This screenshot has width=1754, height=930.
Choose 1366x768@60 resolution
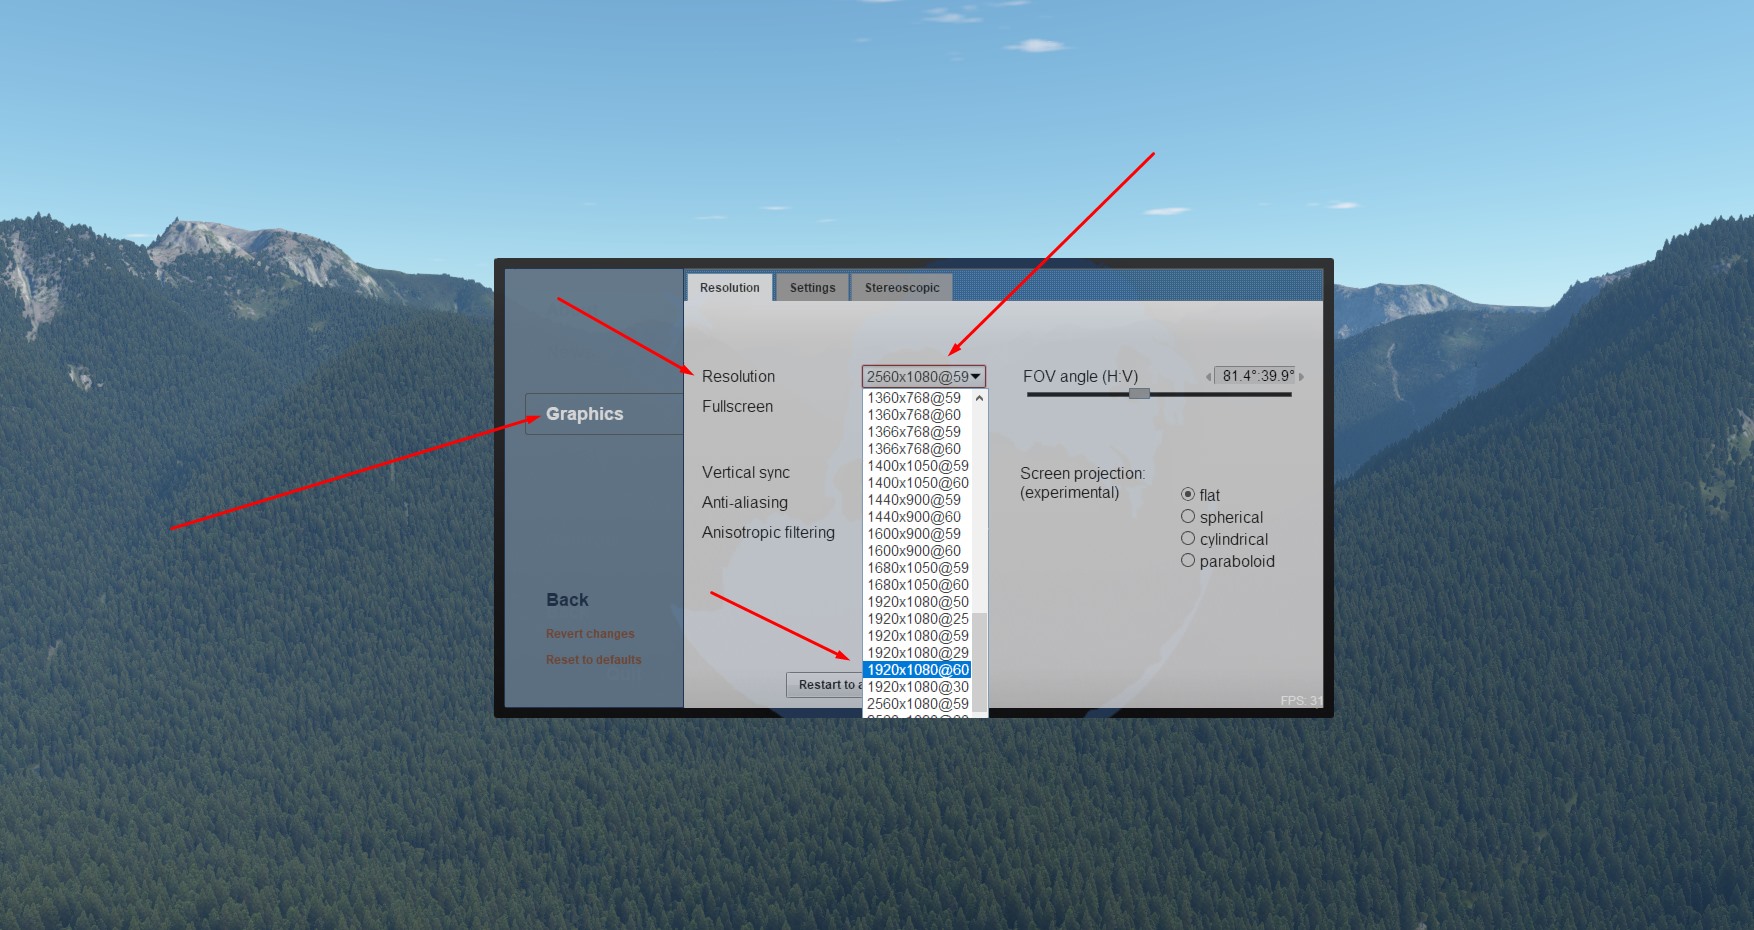point(917,449)
